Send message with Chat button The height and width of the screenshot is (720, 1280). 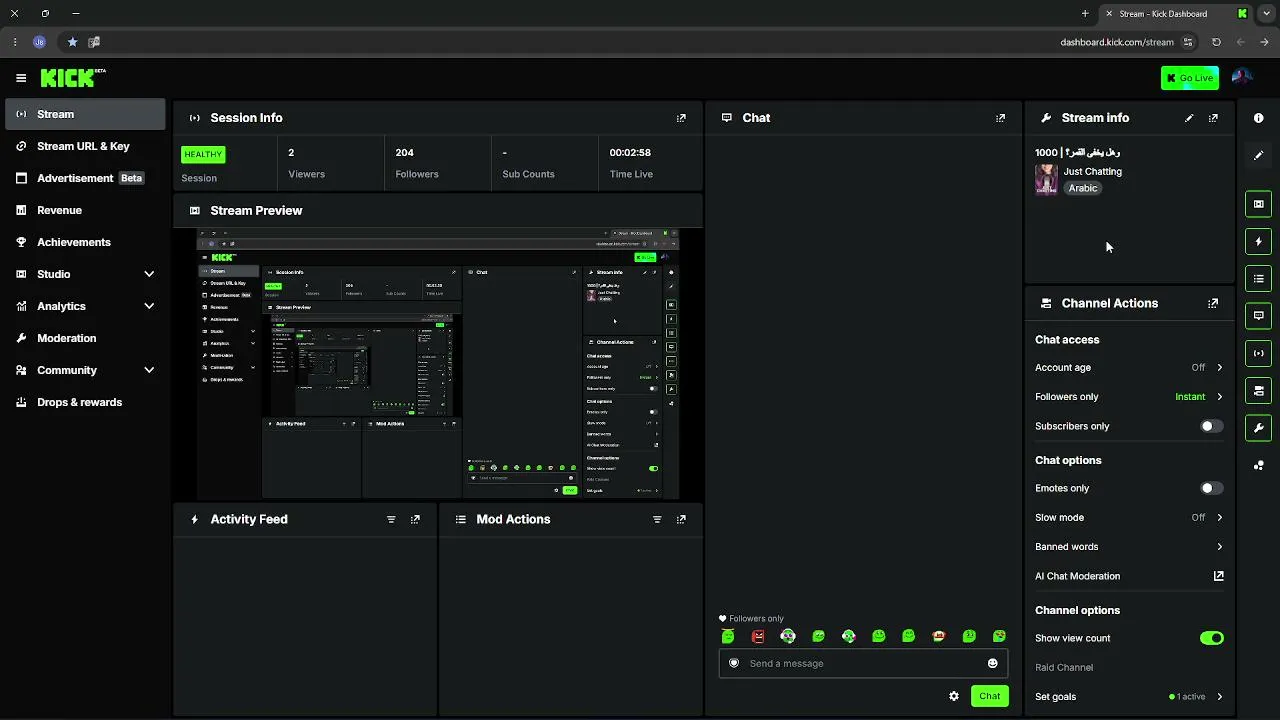[989, 696]
